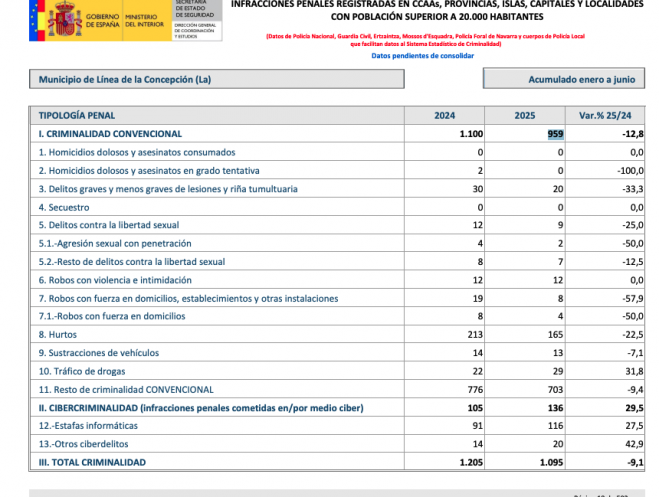This screenshot has height=497, width=659.
Task: Click the 'TIPOLOGÍA PENAL' column header
Action: click(77, 116)
